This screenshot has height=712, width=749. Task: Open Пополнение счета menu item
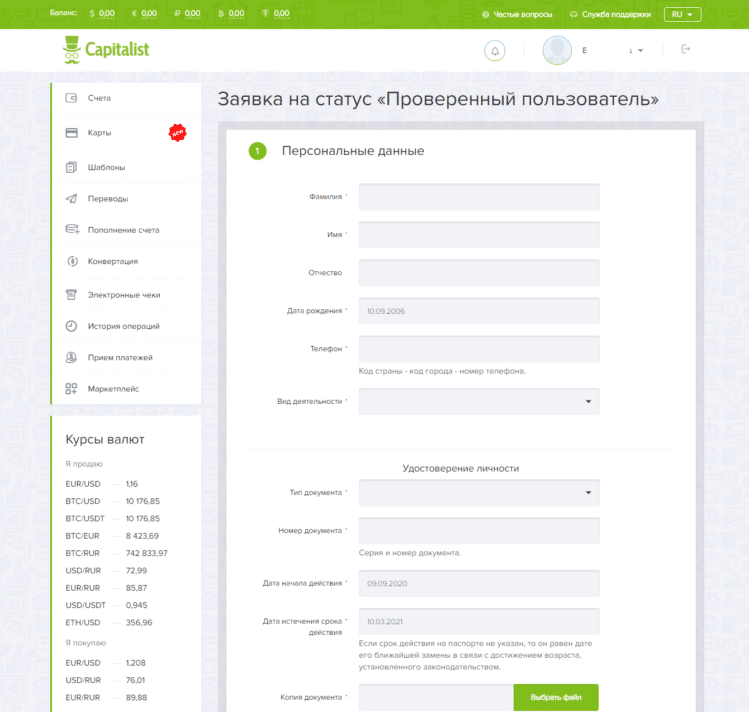[x=123, y=230]
